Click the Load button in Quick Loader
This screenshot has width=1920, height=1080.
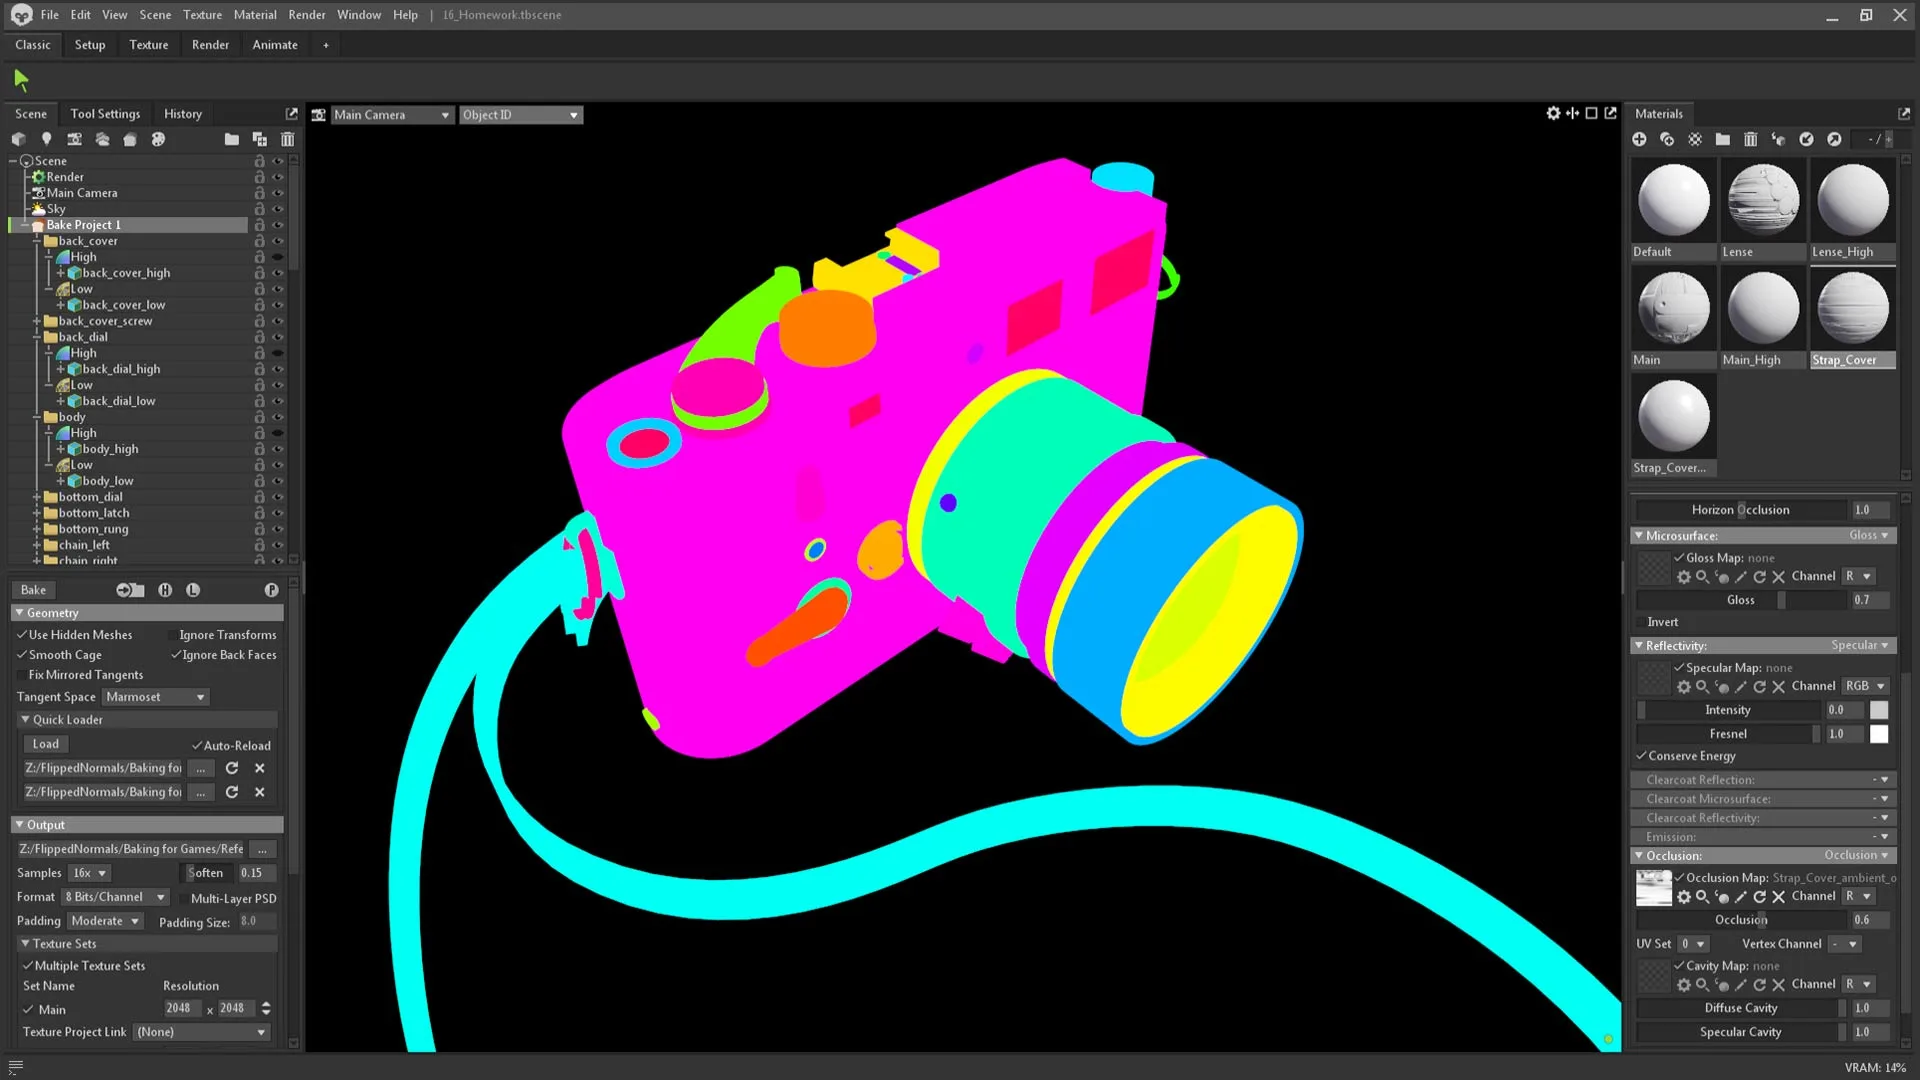pos(46,744)
